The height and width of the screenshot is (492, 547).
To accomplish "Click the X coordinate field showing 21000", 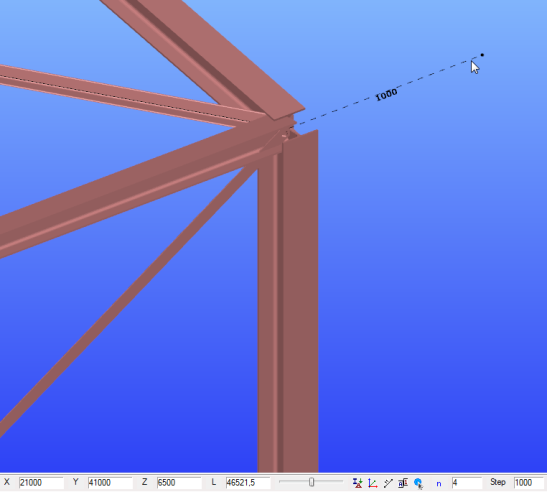I will coord(41,483).
